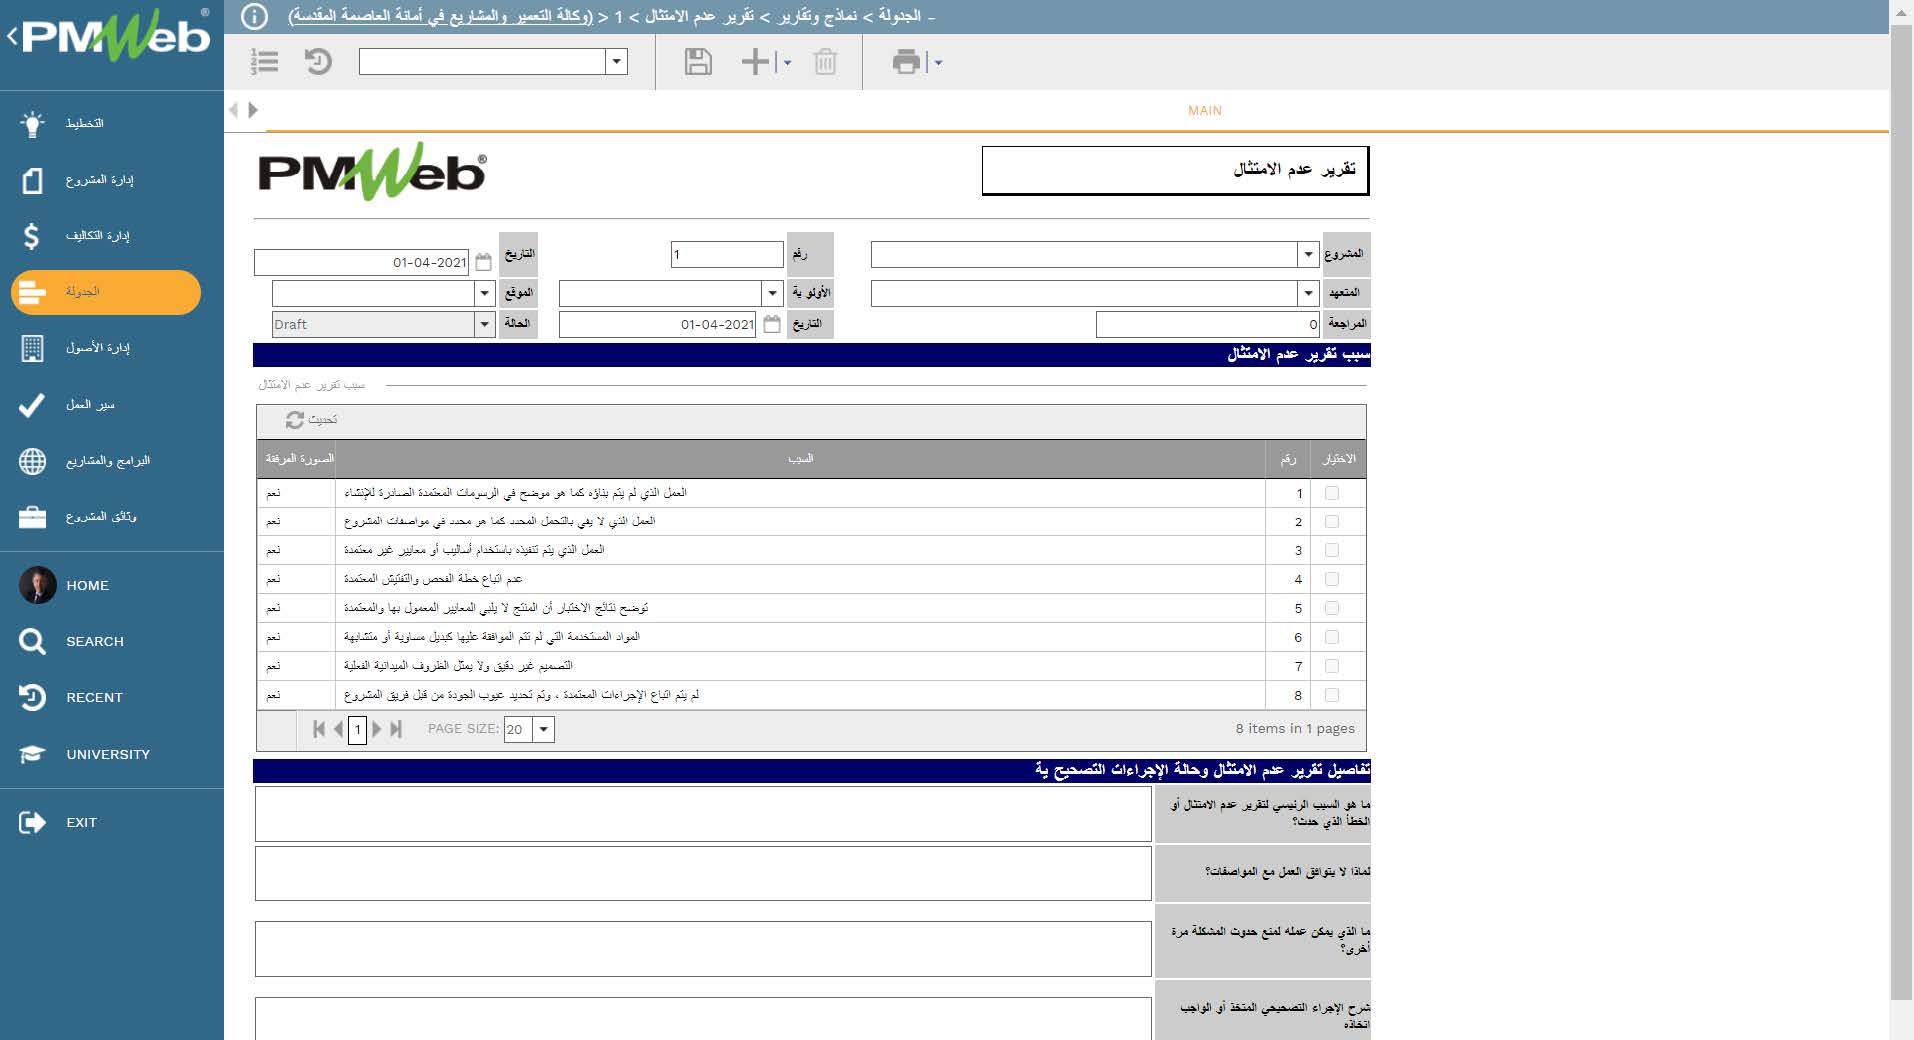Select الجدولة scheduling menu item
Viewport: 1914px width, 1040px height.
point(106,292)
